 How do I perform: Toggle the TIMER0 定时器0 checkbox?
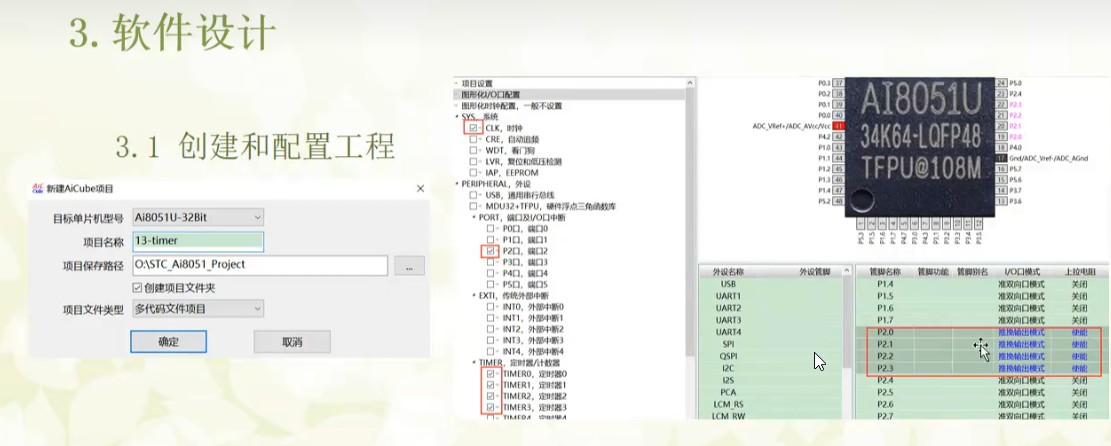[490, 374]
